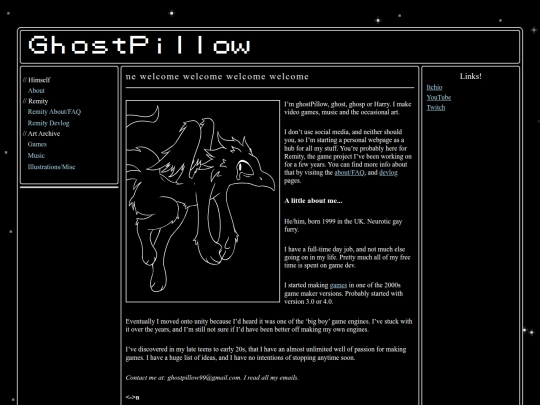
Task: Follow the inline about/FAQ link
Action: point(349,173)
